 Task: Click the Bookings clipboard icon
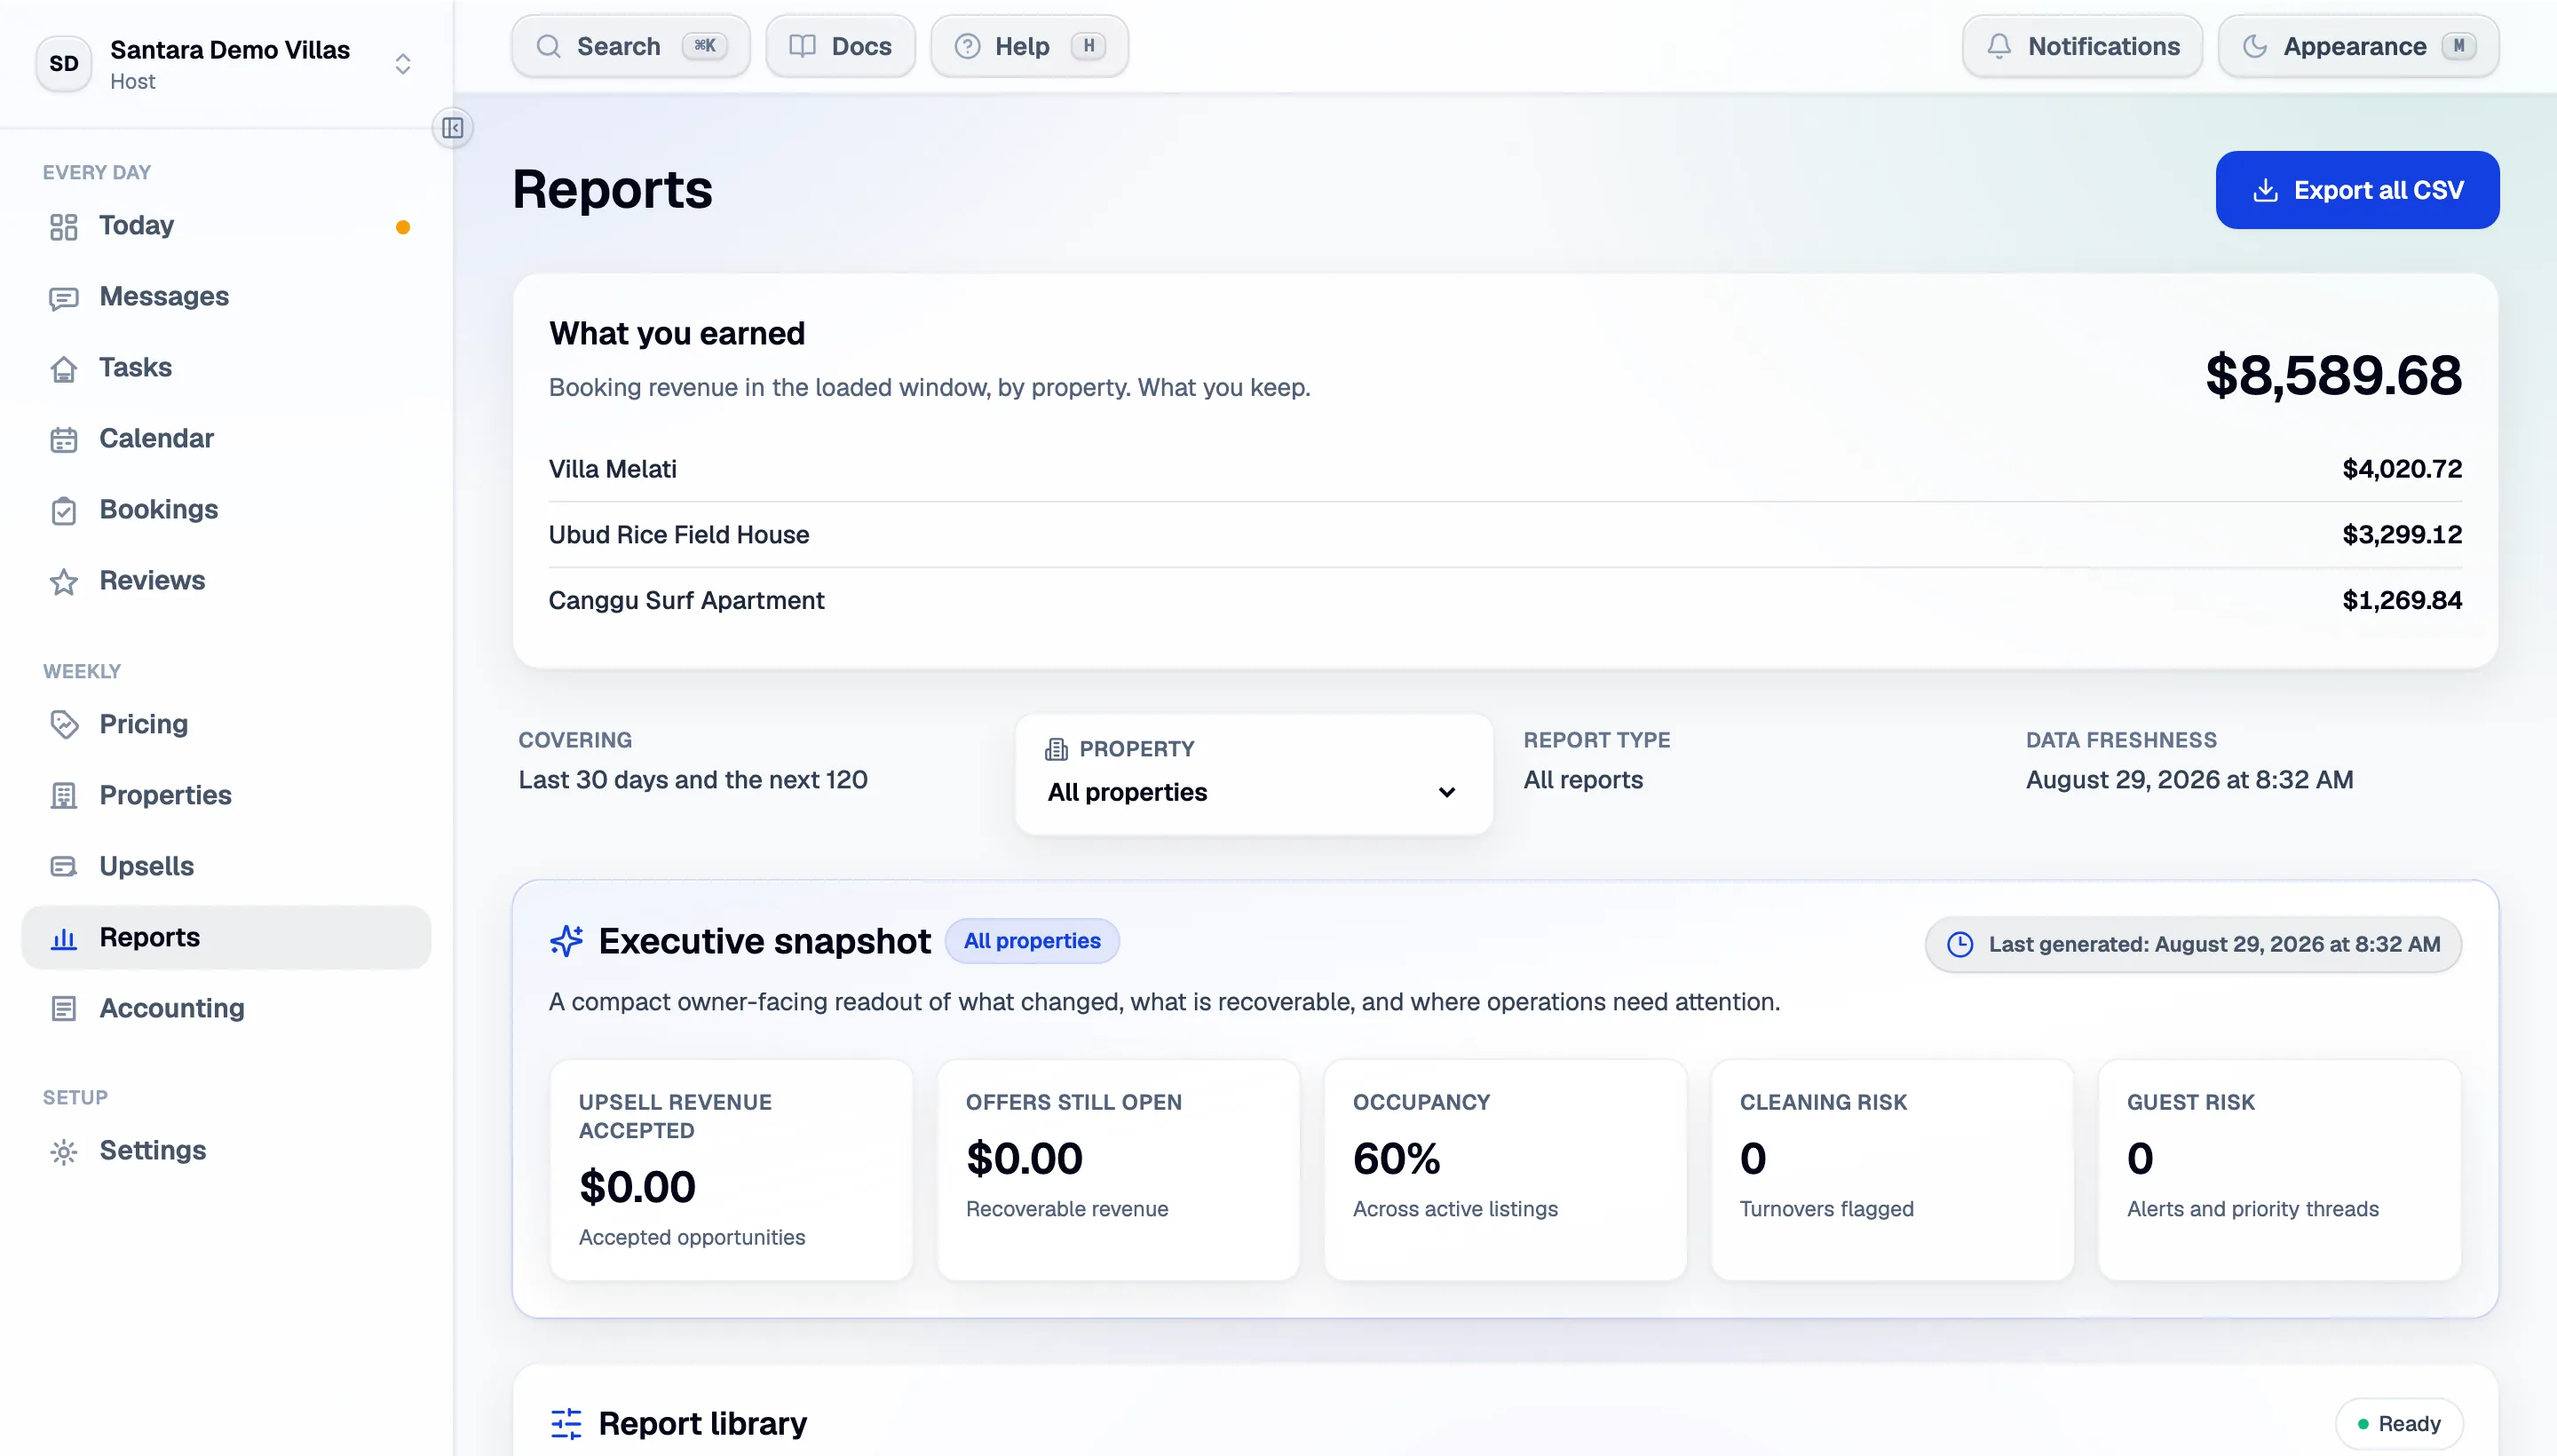(64, 511)
